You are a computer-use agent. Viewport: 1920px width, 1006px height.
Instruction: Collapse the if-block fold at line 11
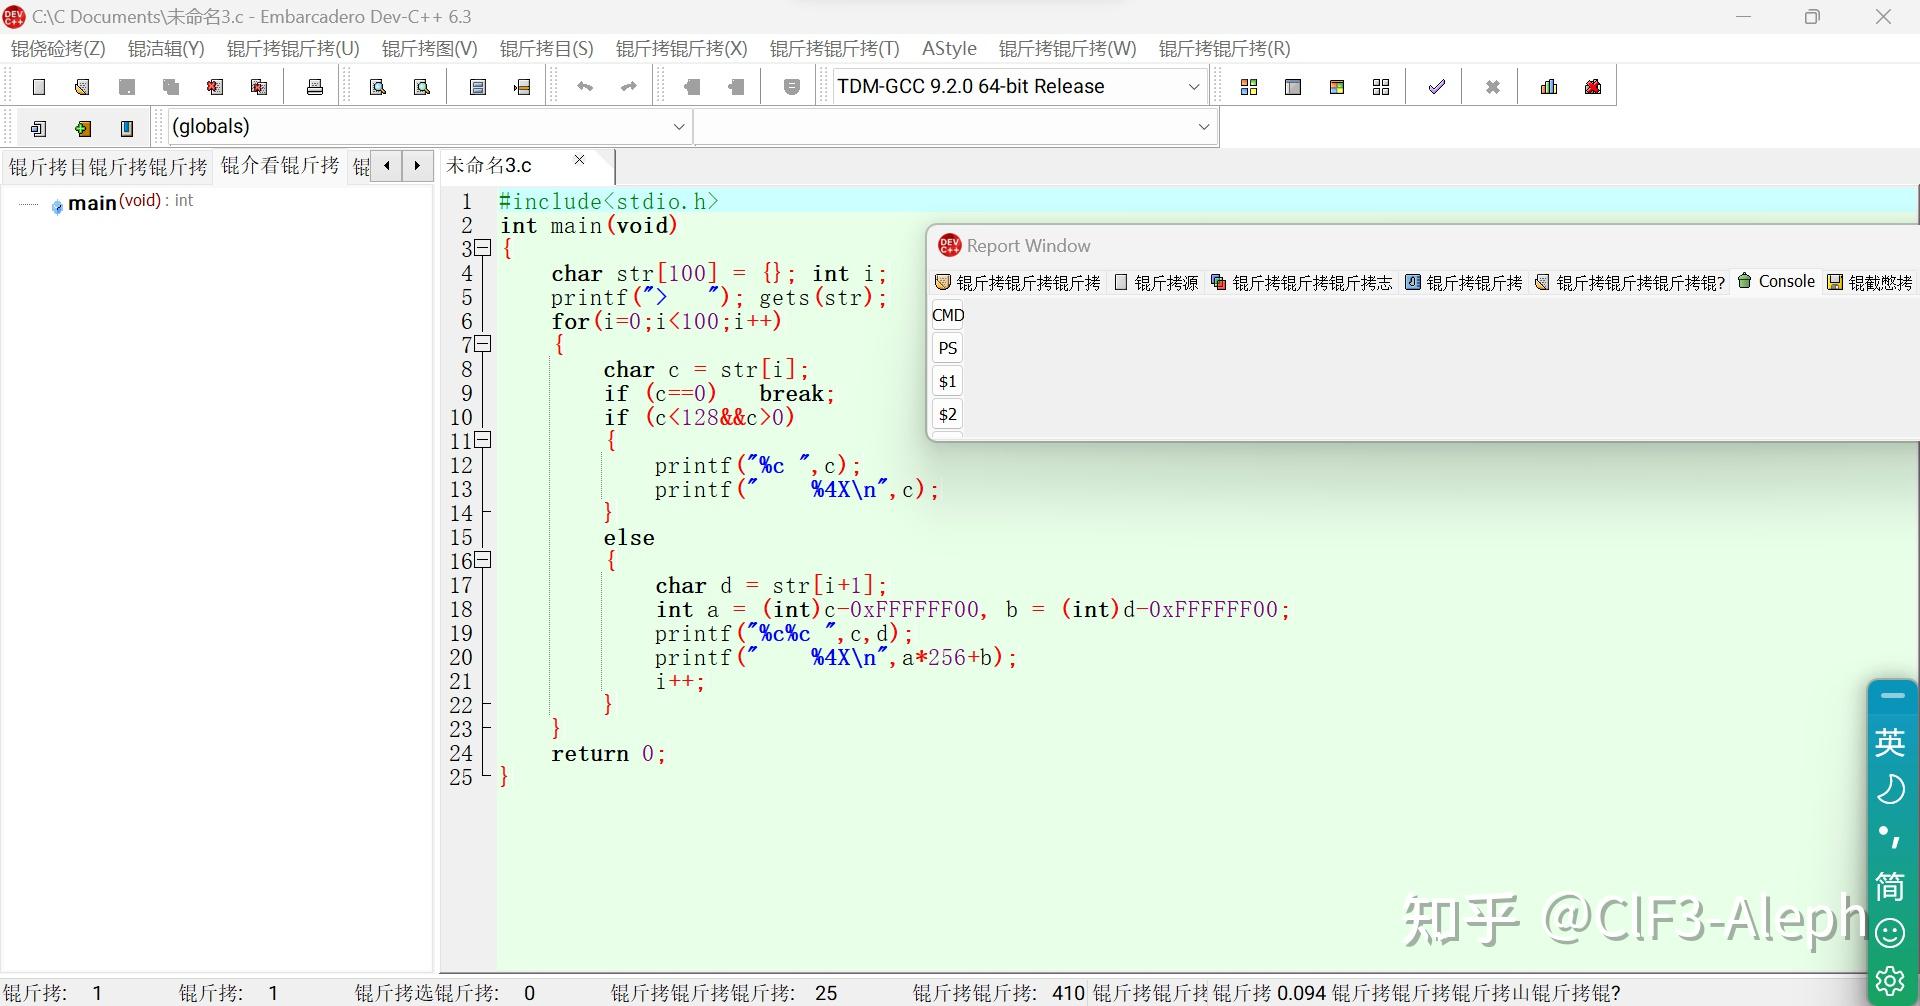483,439
